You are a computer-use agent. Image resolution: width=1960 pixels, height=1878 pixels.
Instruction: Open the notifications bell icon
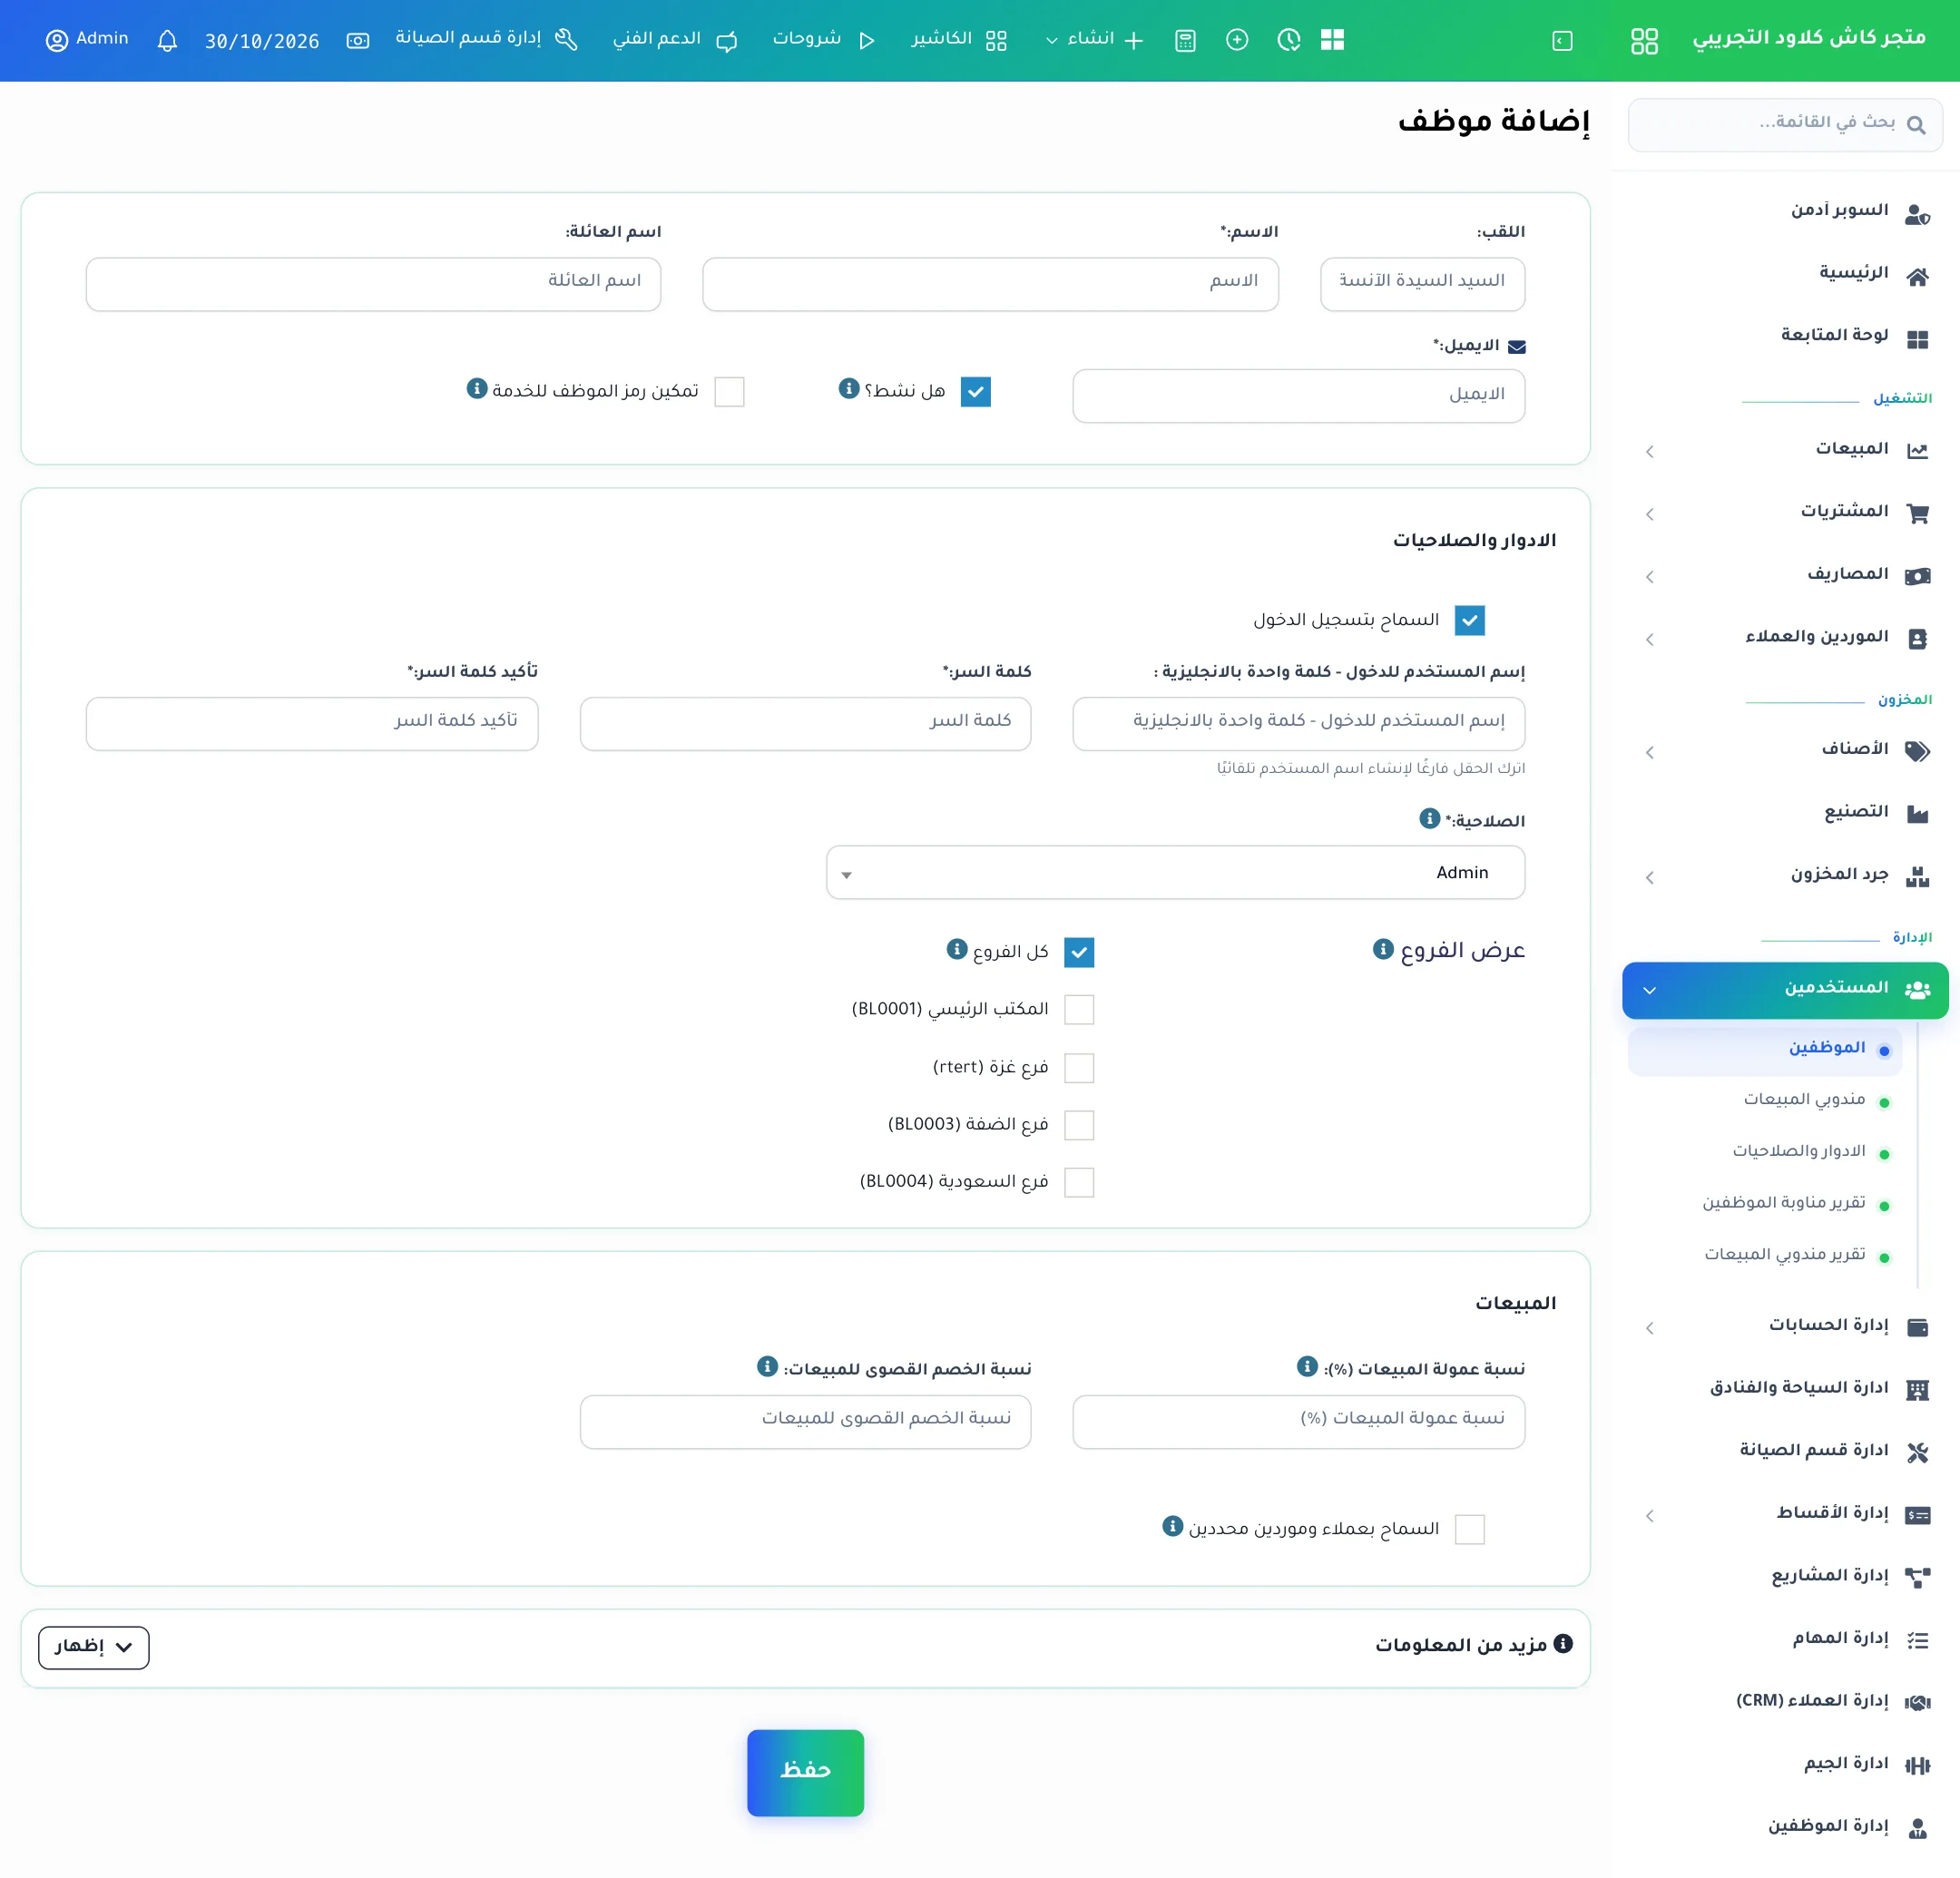167,40
